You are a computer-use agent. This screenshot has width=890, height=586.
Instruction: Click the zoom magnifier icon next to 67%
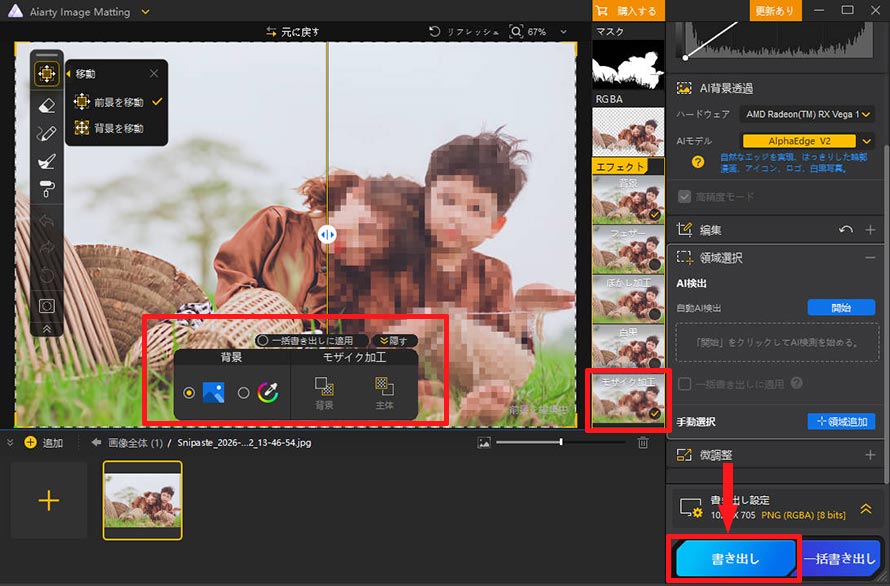coord(516,32)
